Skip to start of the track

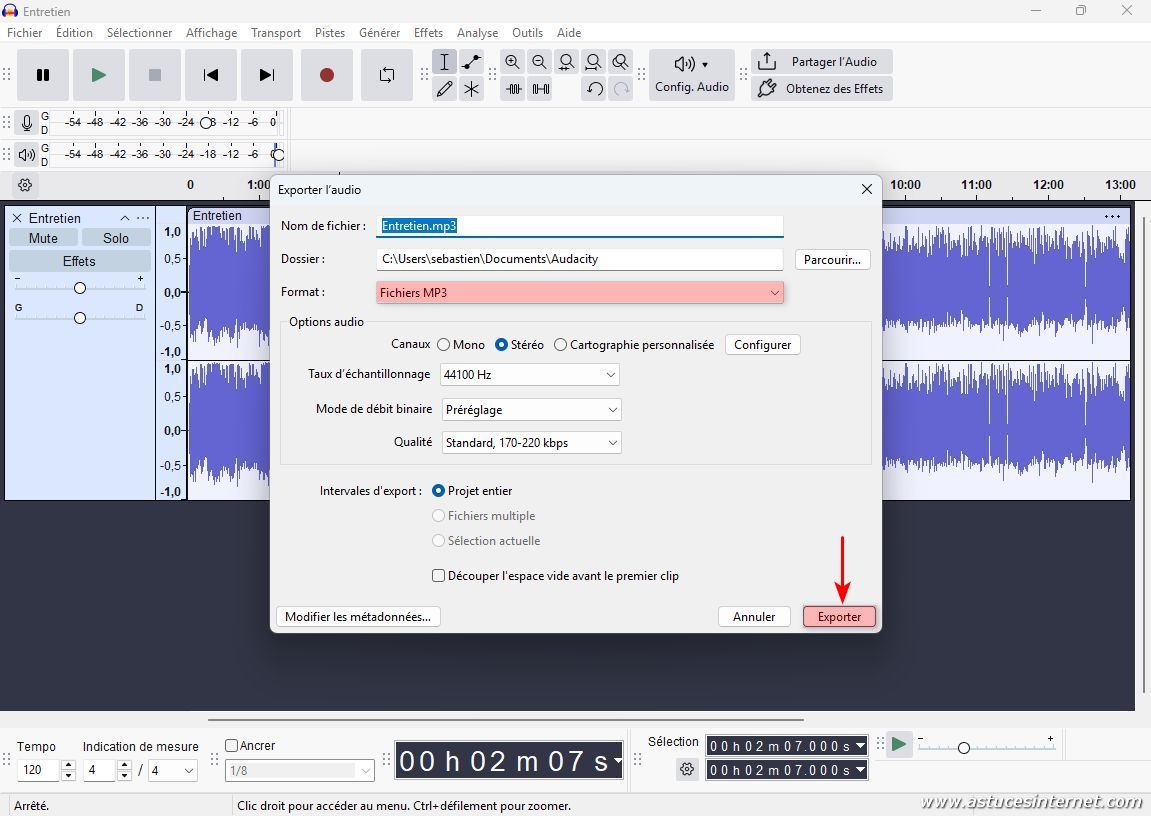[x=210, y=75]
